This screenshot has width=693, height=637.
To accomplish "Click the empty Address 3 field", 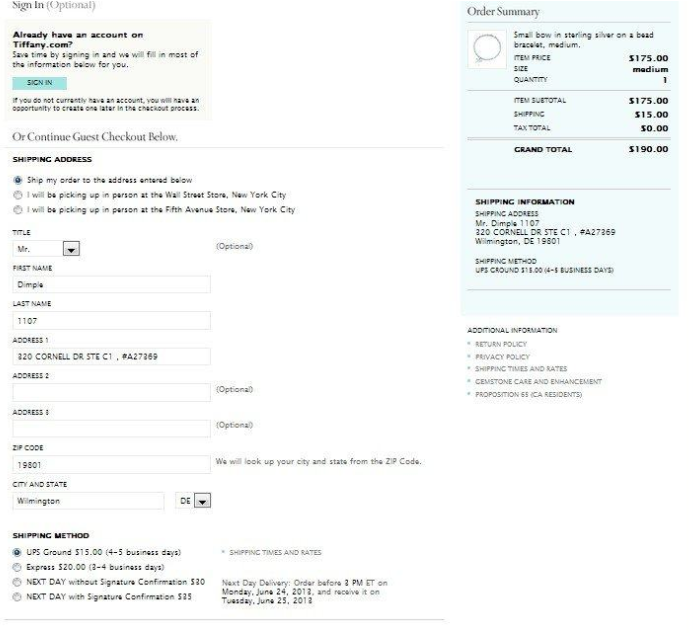I will (x=111, y=428).
